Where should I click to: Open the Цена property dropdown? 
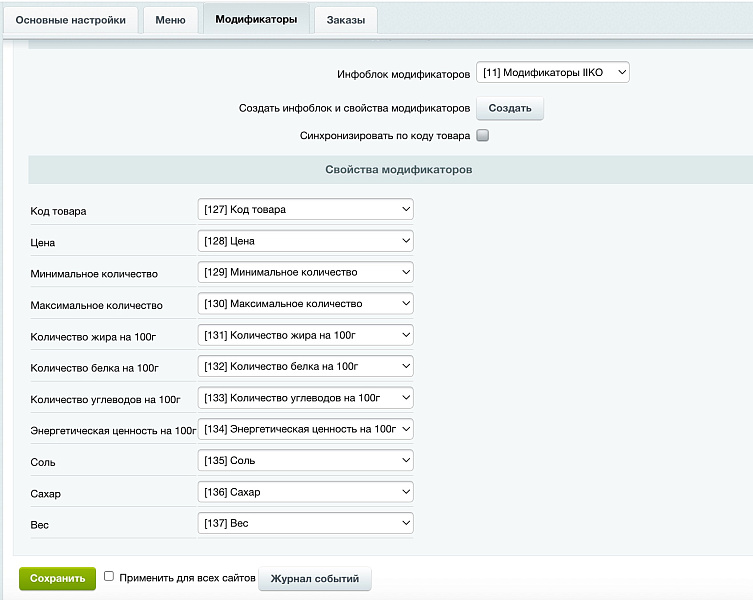(x=306, y=241)
